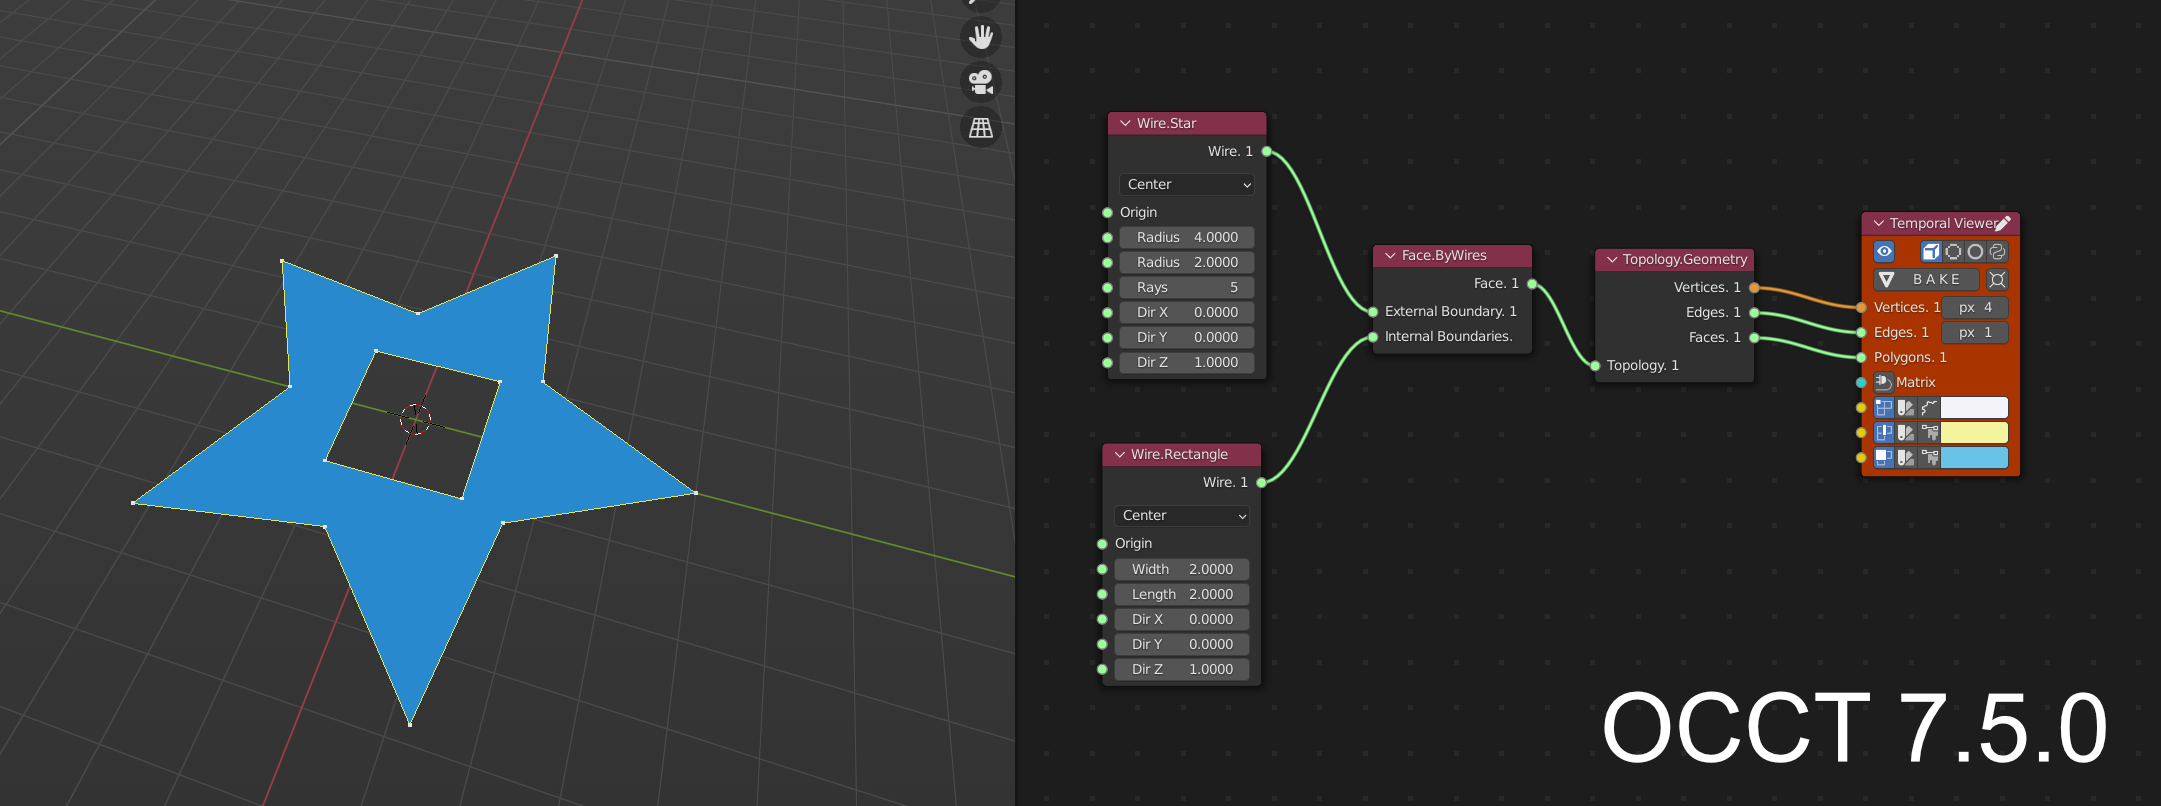Click the color mode icon in yellow swatch row
Screen dimensions: 2161x806
tap(1906, 432)
